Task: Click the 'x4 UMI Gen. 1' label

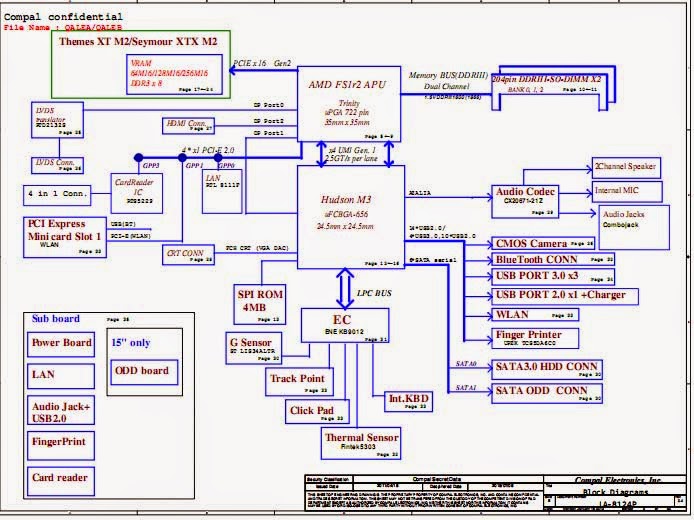Action: (x=352, y=150)
